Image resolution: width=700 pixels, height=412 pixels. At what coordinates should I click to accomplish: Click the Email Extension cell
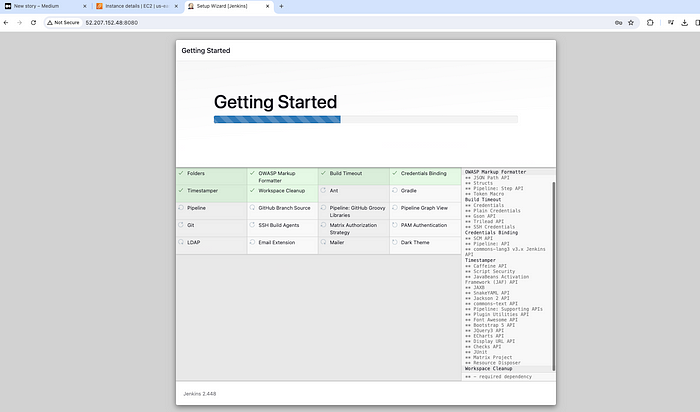(283, 246)
